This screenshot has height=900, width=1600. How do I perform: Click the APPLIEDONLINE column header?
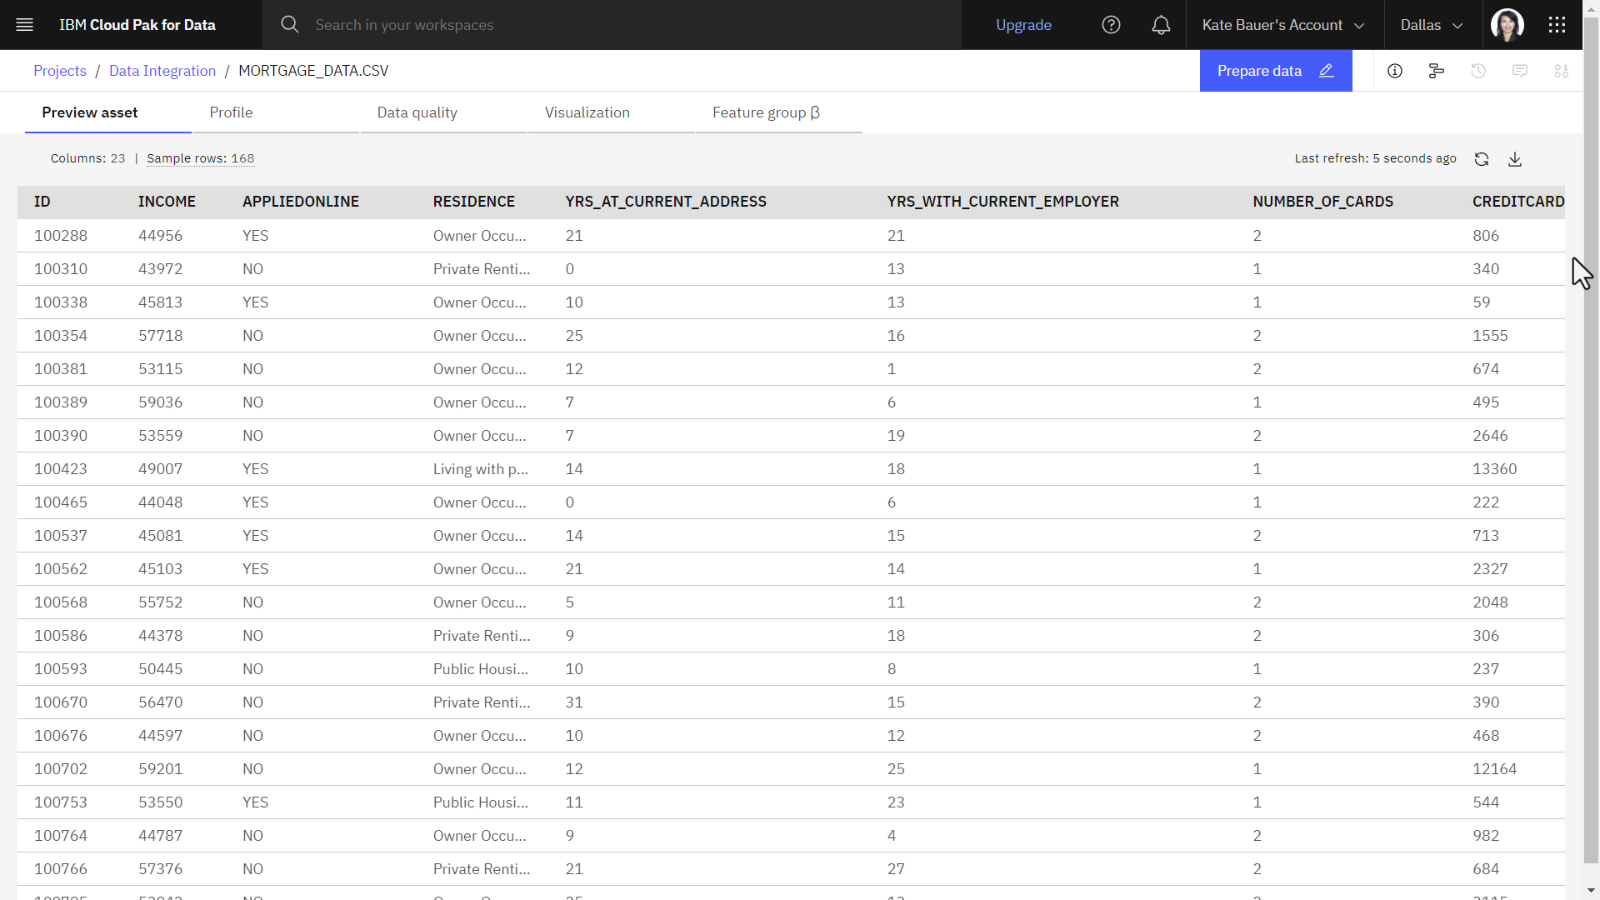pyautogui.click(x=301, y=202)
